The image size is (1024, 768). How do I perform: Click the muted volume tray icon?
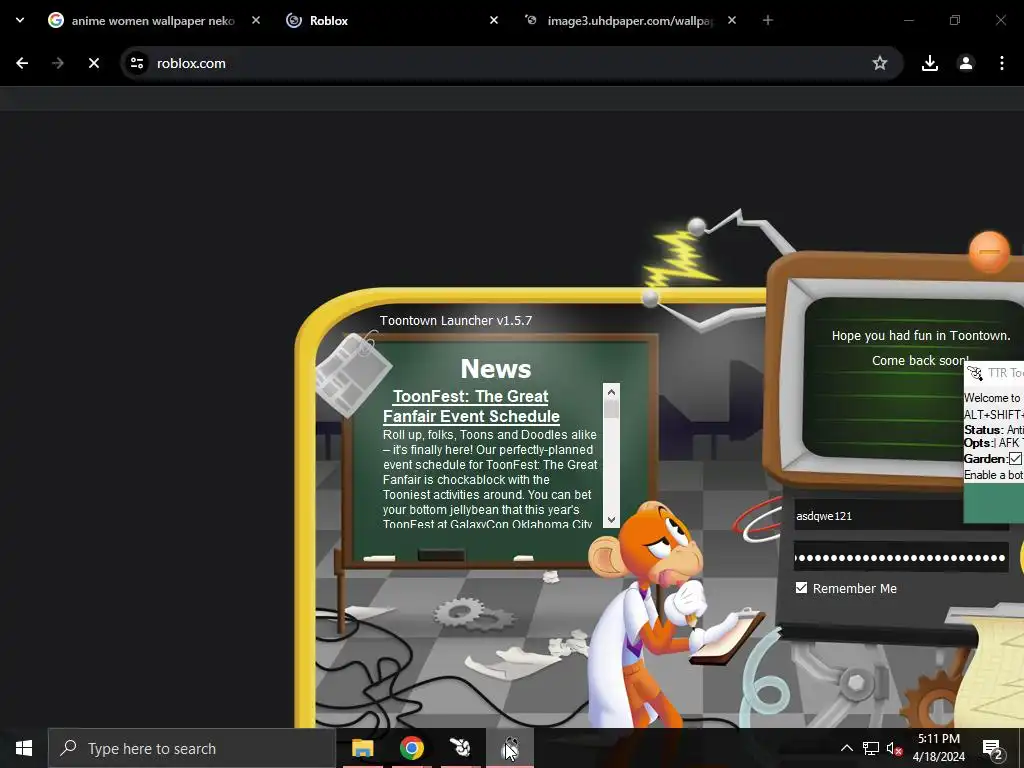894,748
